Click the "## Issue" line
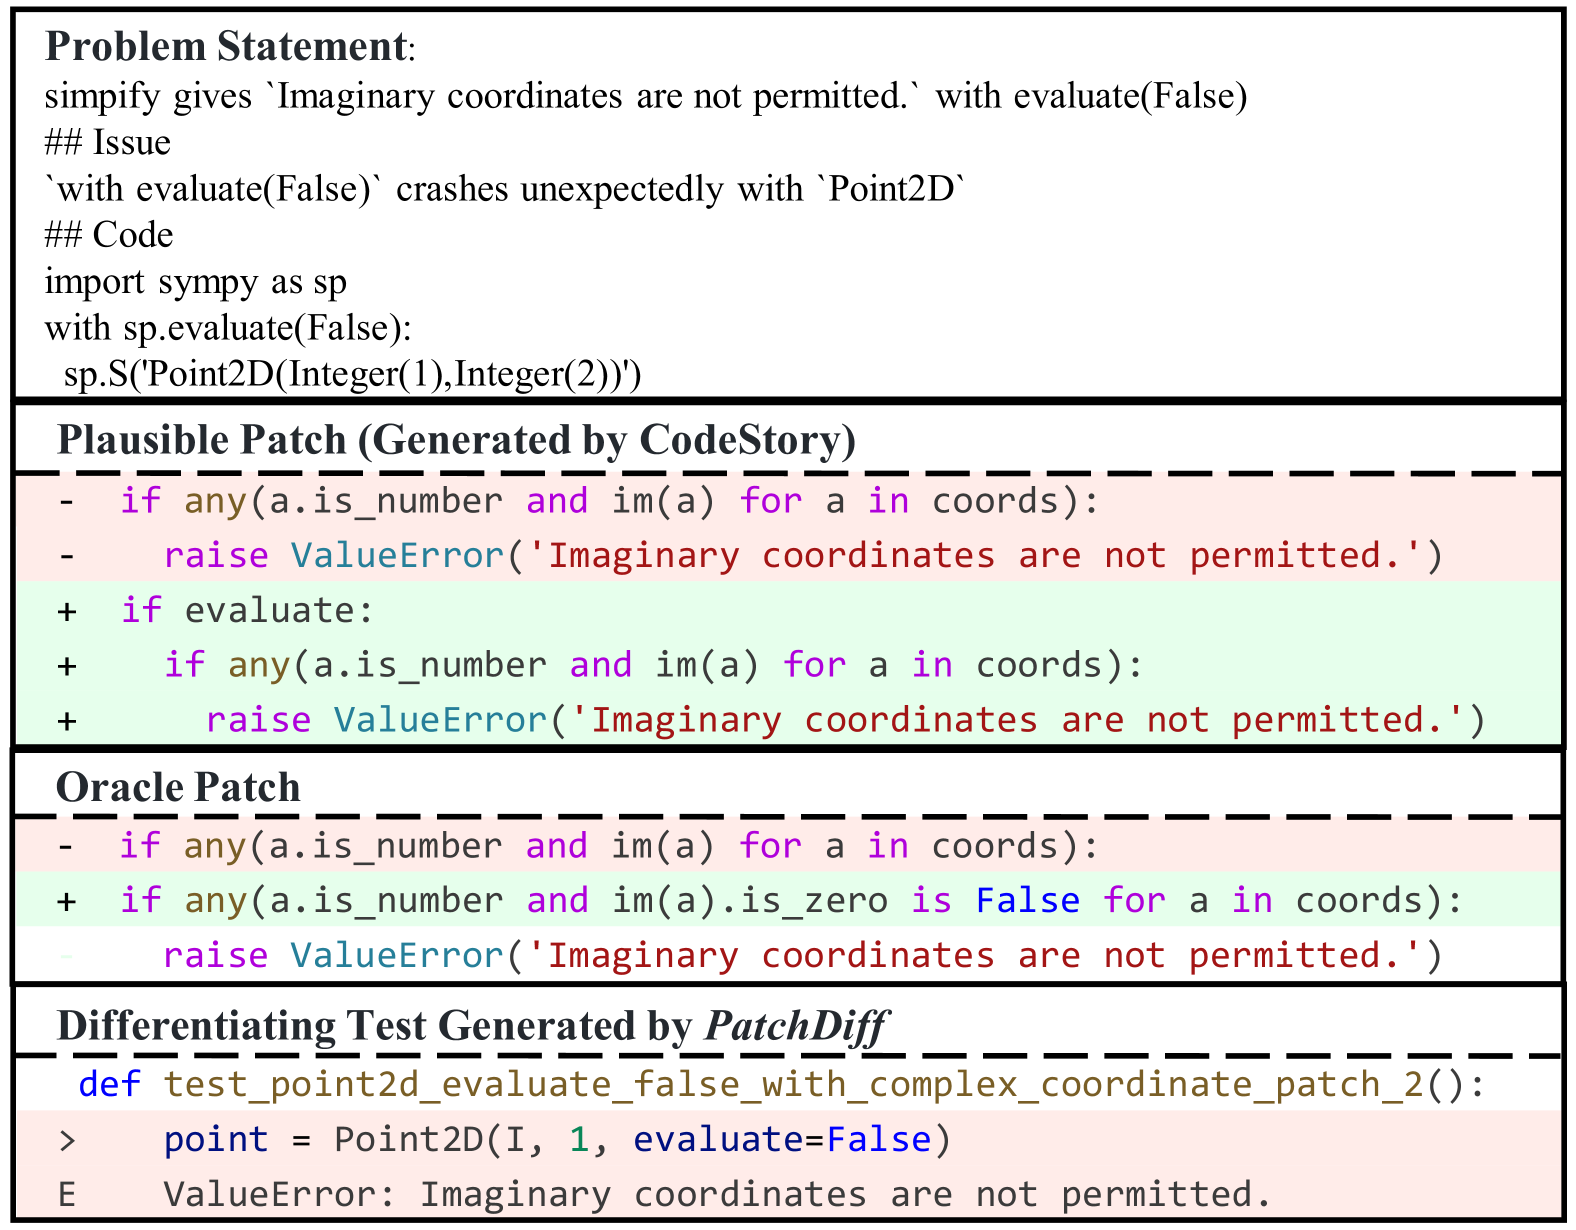The image size is (1576, 1230). pyautogui.click(x=108, y=142)
